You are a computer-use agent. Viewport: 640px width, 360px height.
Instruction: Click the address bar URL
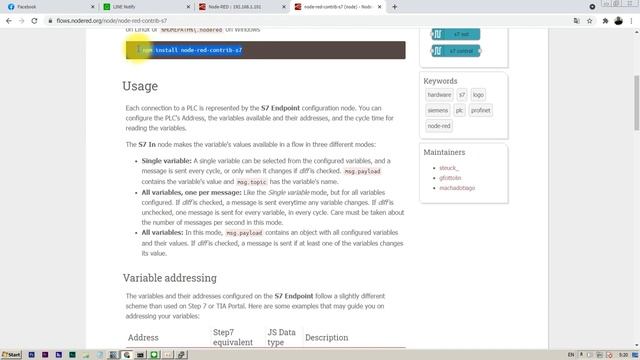tap(111, 20)
